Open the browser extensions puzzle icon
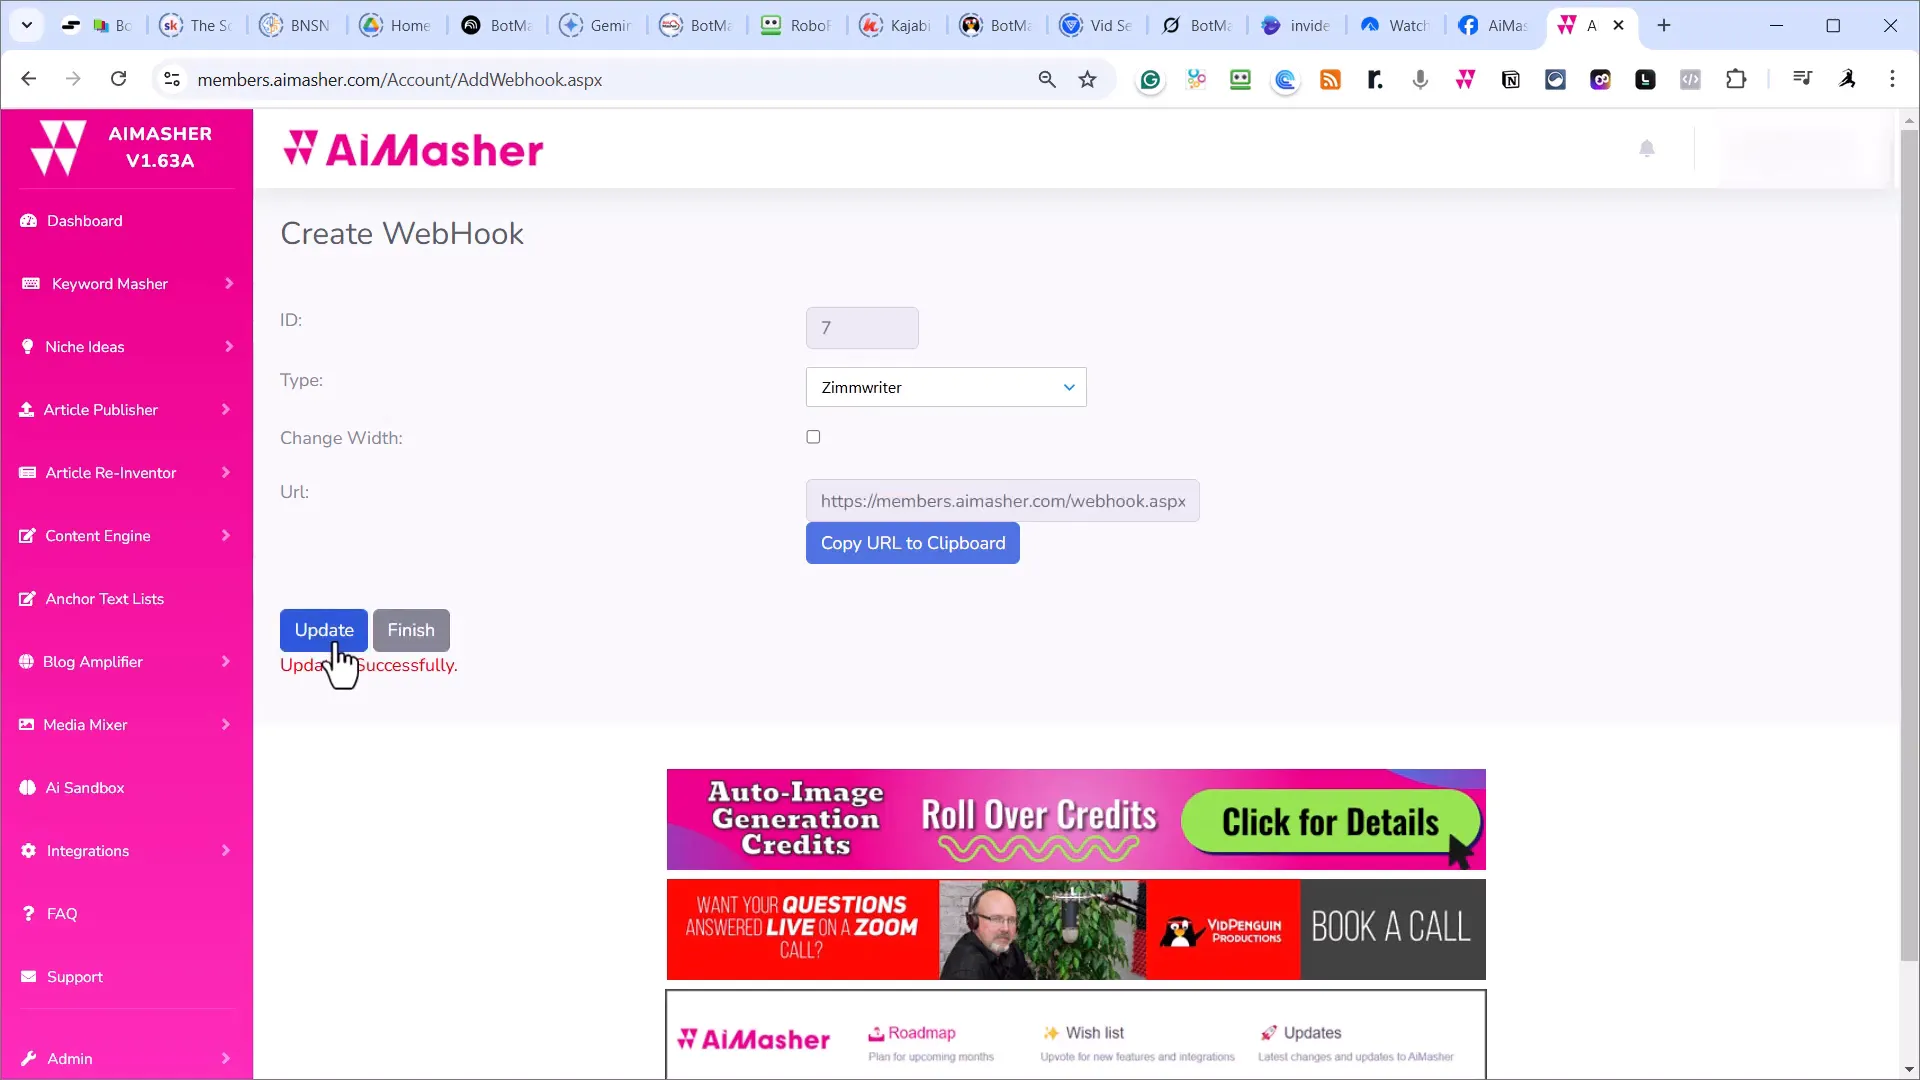Viewport: 1920px width, 1080px height. pos(1736,79)
